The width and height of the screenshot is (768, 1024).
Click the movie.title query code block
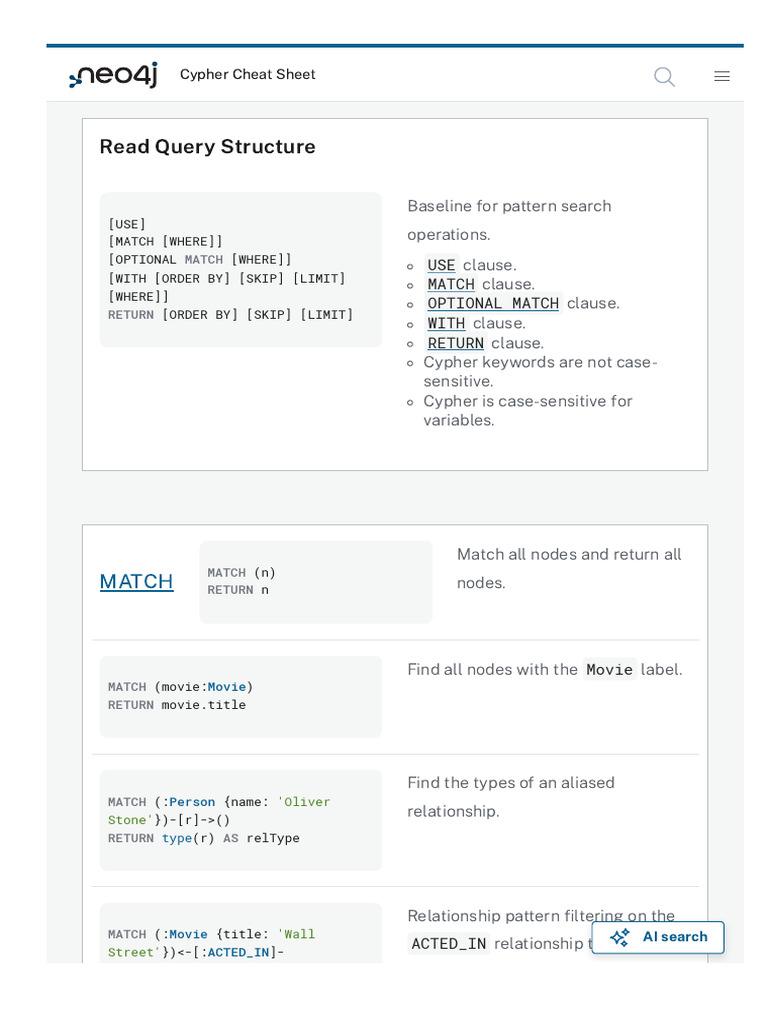click(240, 696)
